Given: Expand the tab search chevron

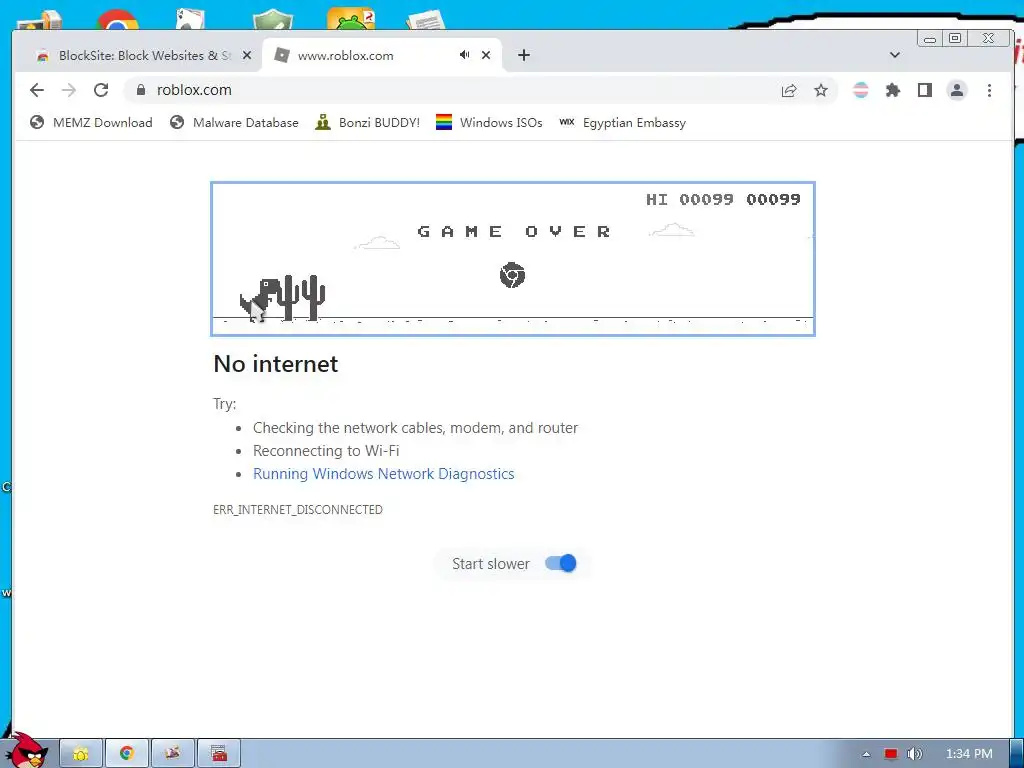Looking at the screenshot, I should tap(895, 55).
